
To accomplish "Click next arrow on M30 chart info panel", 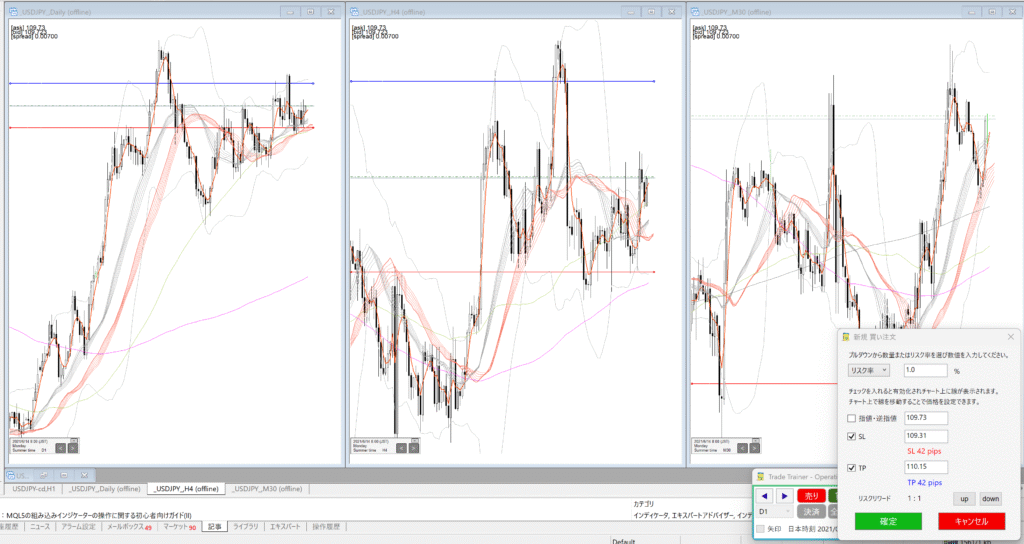I will [x=755, y=448].
